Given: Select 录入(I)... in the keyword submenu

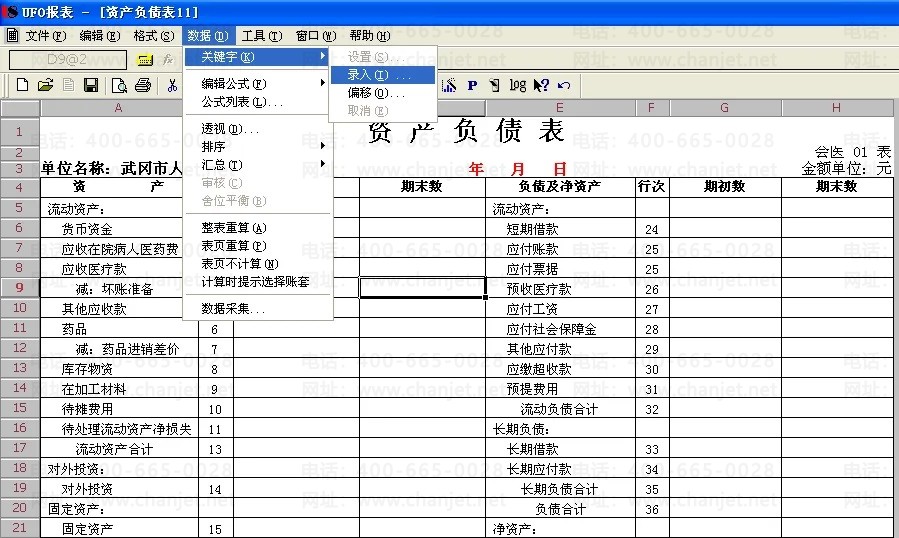Looking at the screenshot, I should (x=382, y=75).
